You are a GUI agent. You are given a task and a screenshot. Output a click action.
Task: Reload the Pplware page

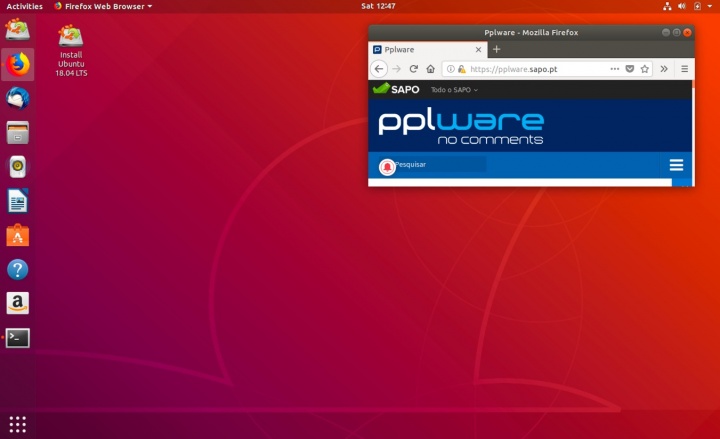point(413,69)
